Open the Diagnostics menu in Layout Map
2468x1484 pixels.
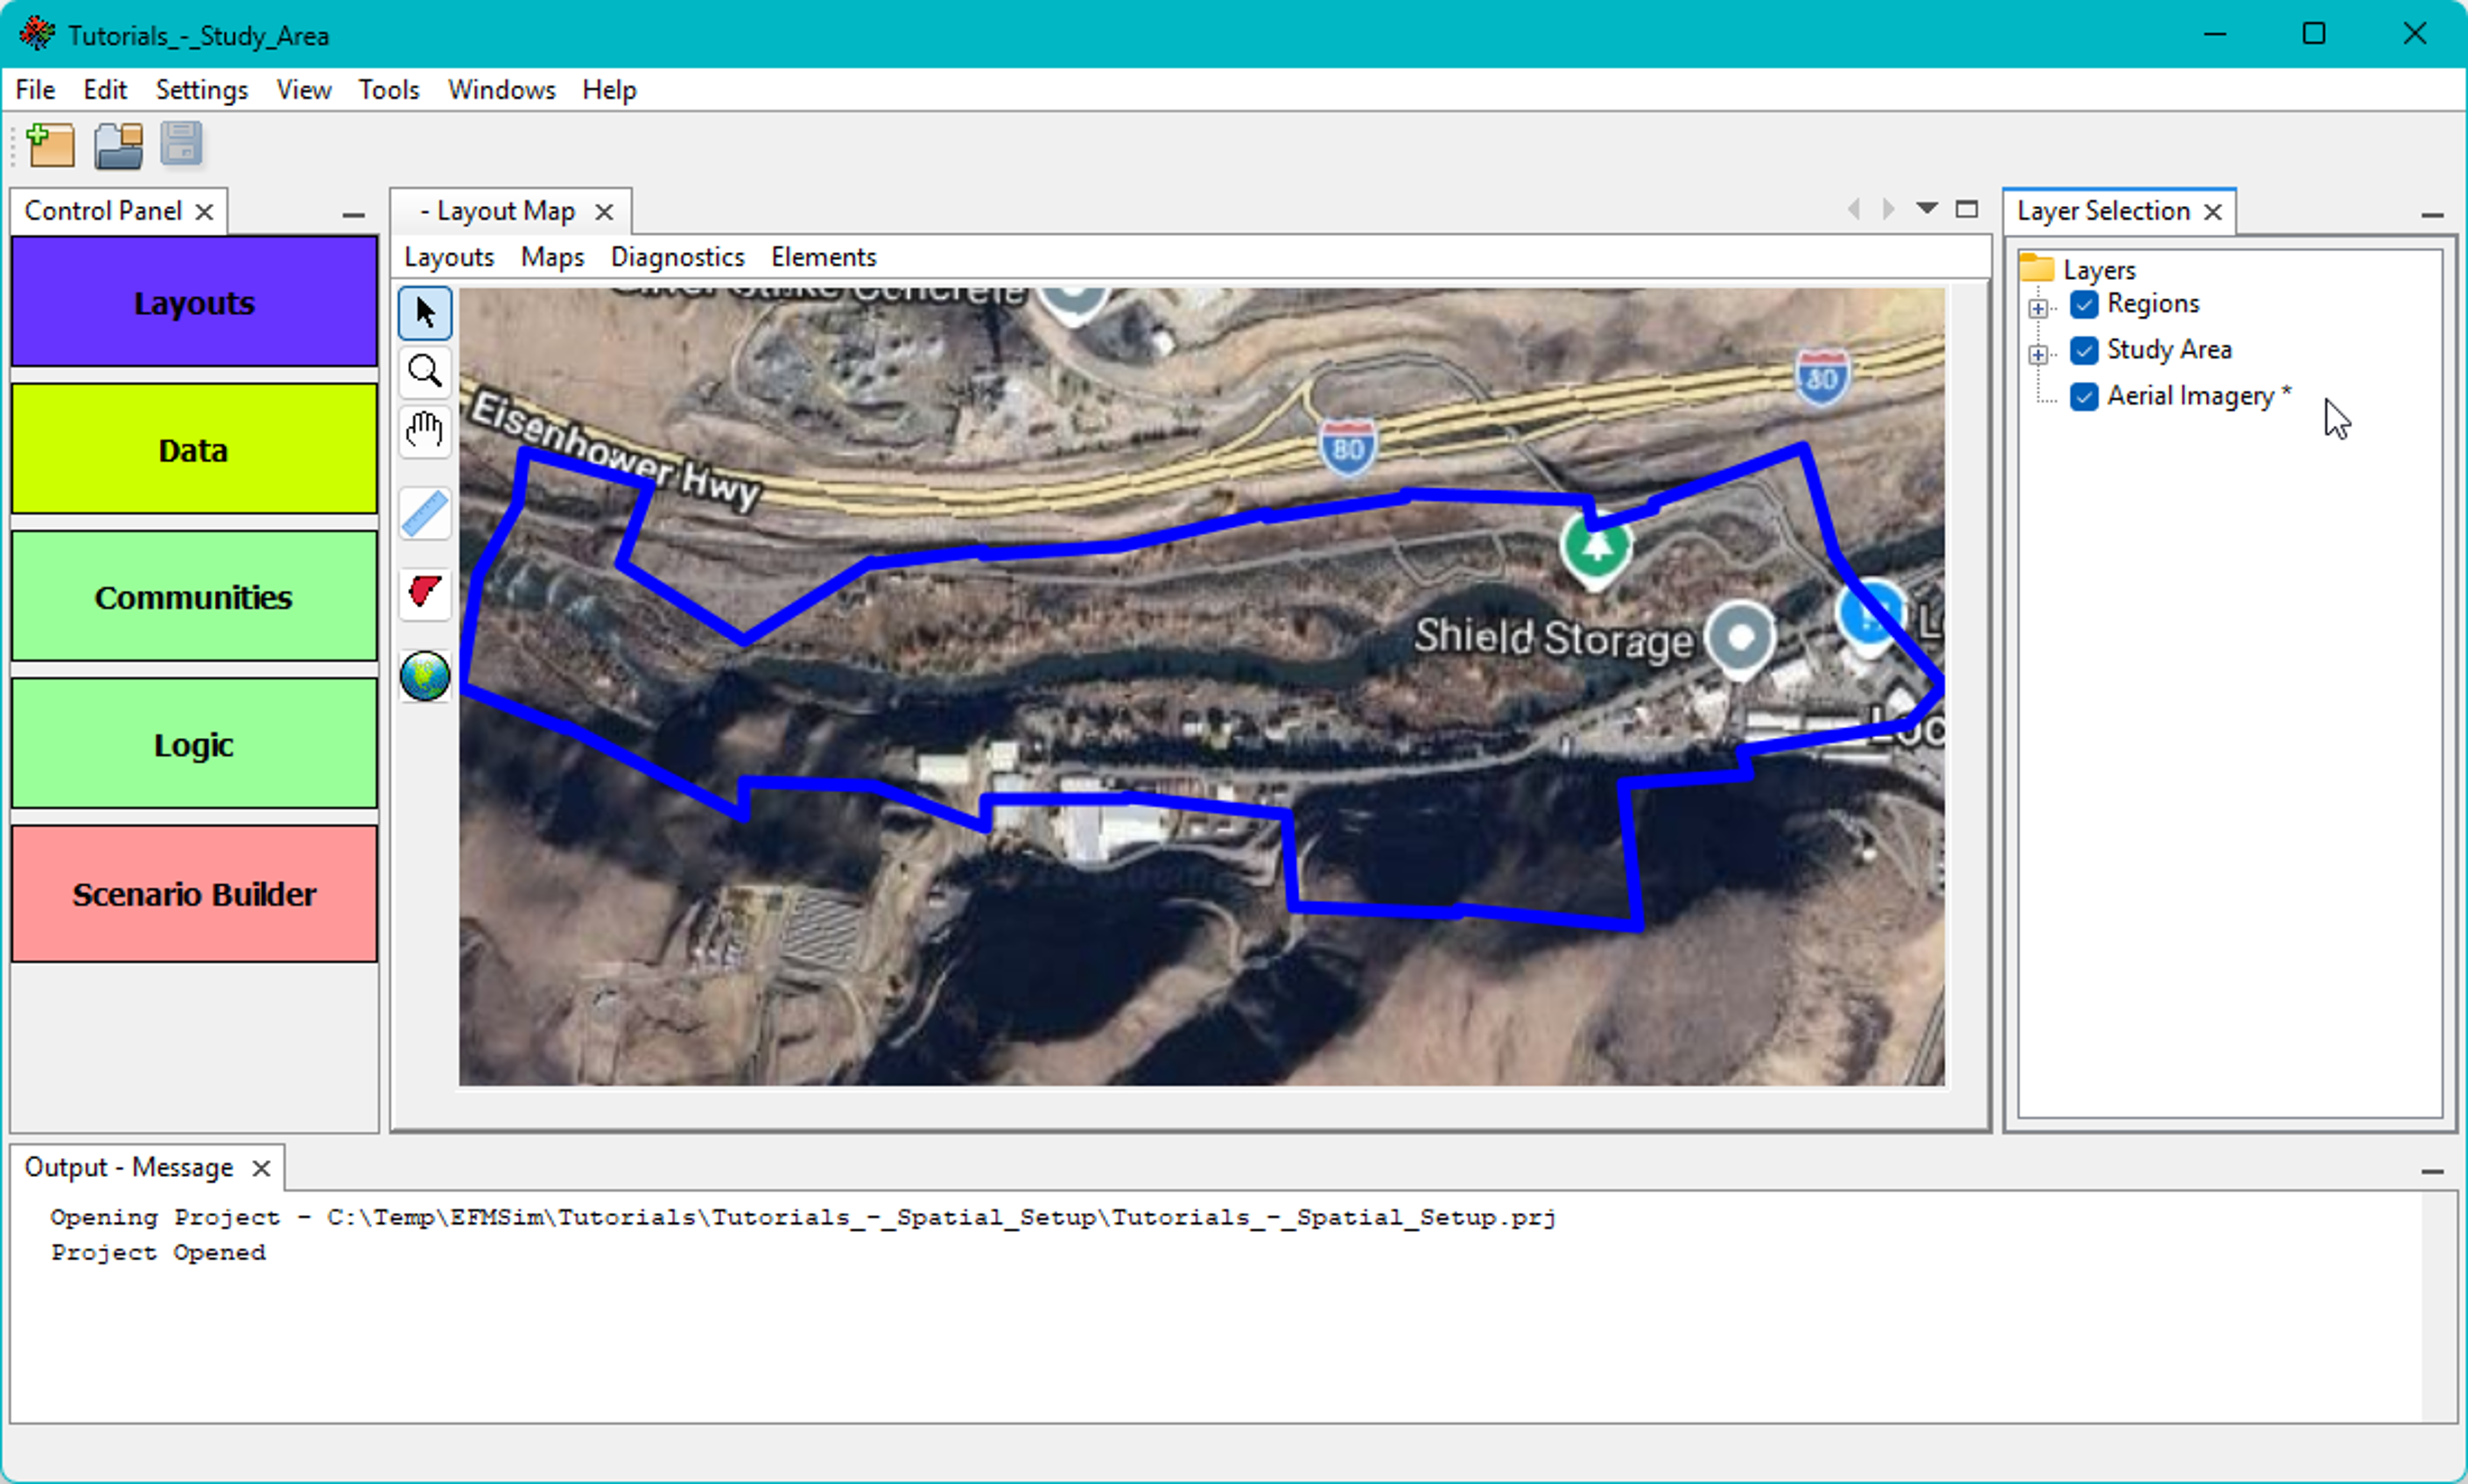tap(677, 257)
